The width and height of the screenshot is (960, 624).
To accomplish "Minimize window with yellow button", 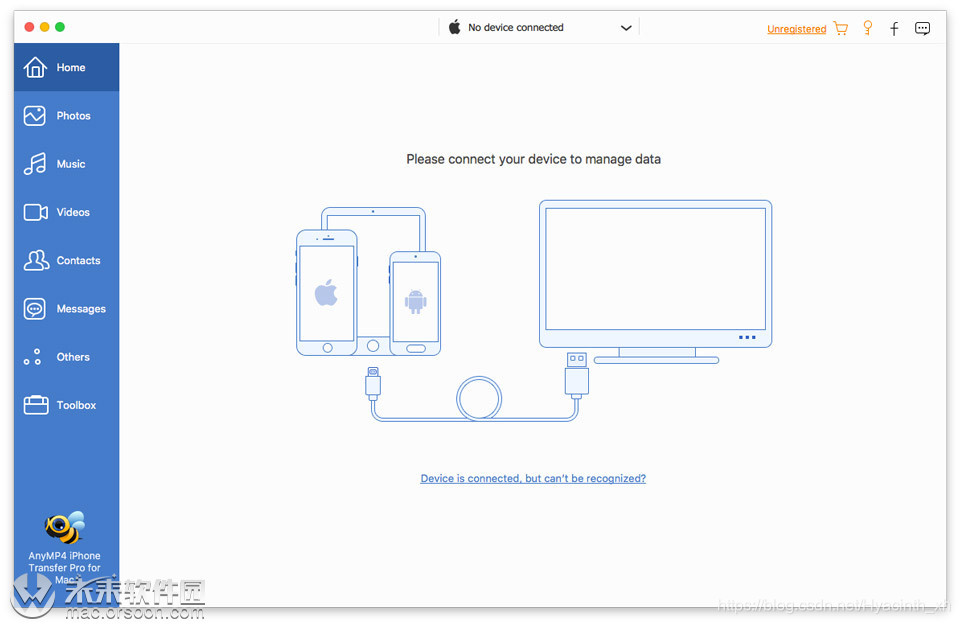I will pos(44,27).
